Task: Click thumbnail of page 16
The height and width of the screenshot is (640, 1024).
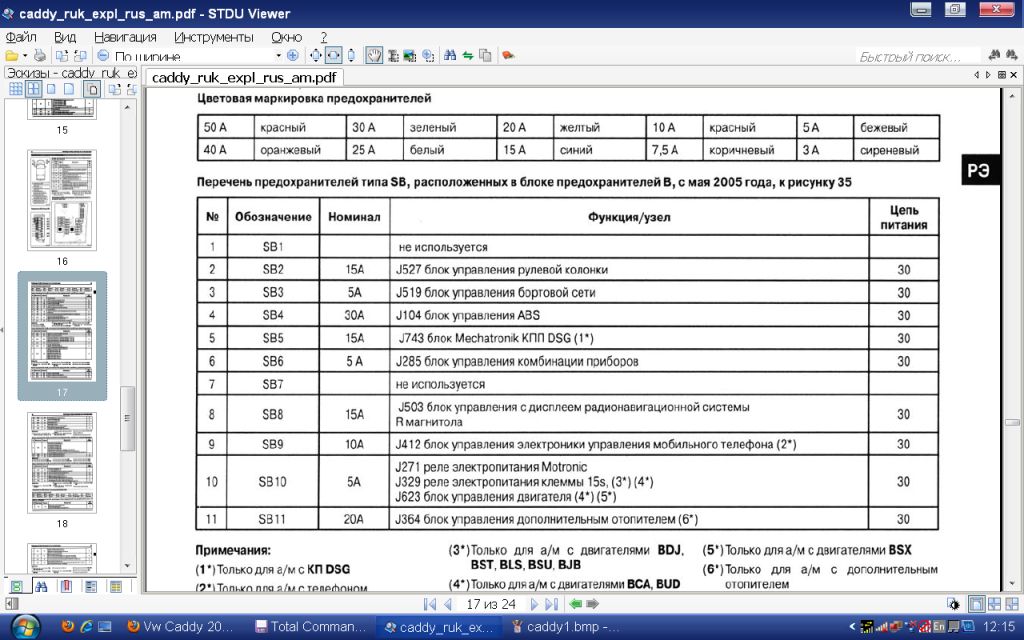Action: pyautogui.click(x=62, y=200)
